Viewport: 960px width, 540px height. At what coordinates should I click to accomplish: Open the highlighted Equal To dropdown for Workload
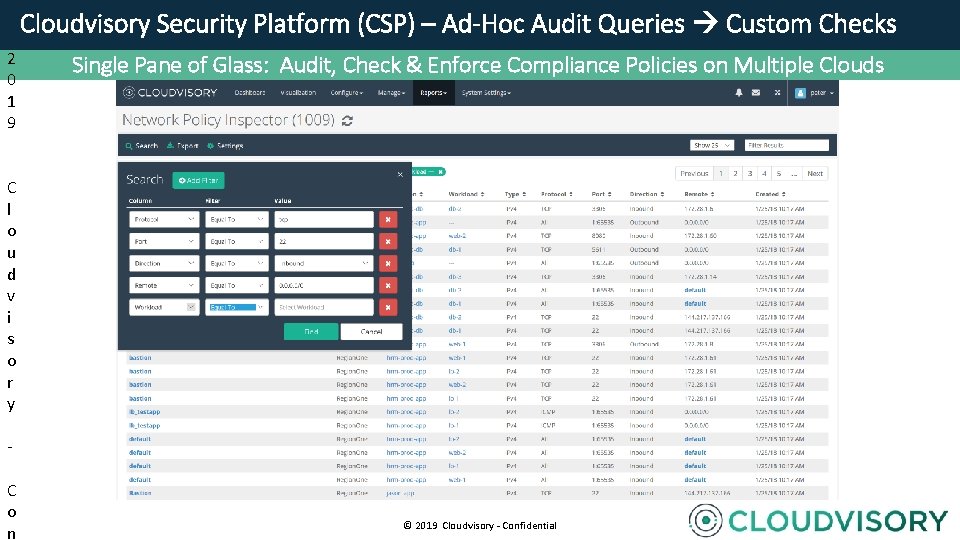pos(236,307)
